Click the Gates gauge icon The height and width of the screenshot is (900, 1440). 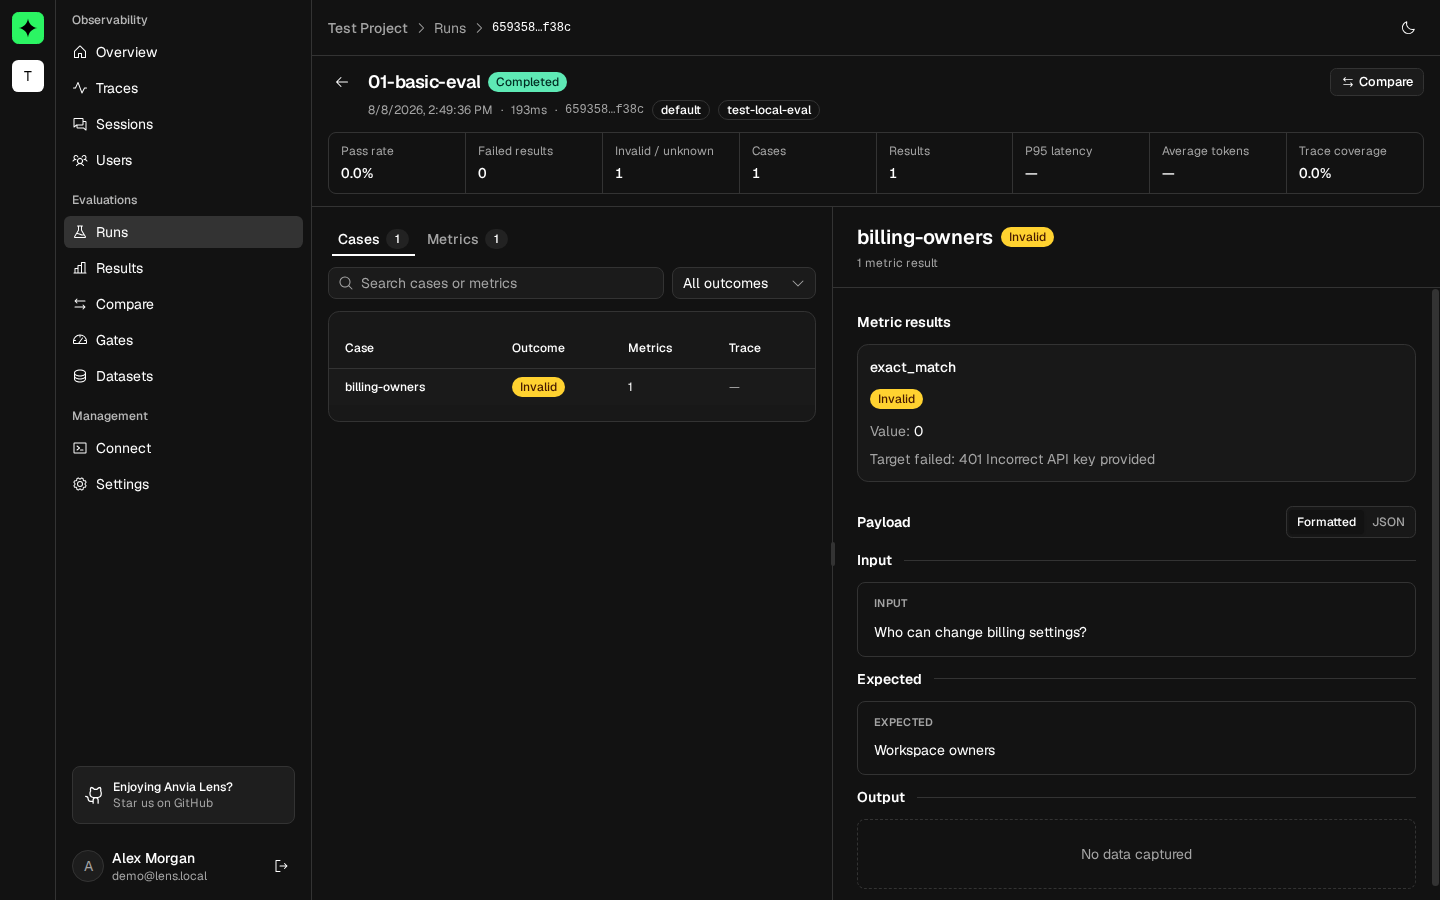[x=80, y=340]
